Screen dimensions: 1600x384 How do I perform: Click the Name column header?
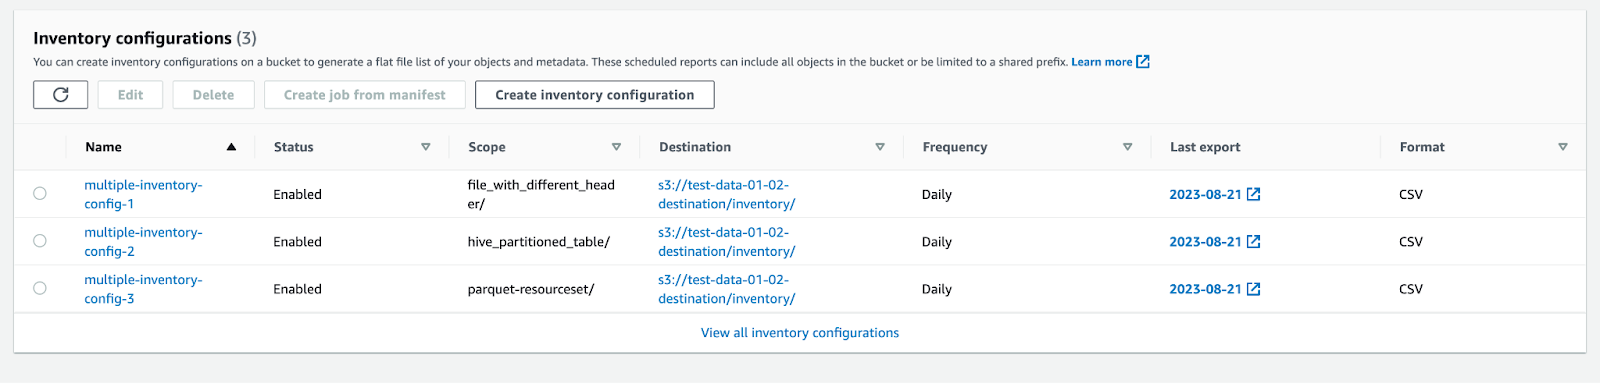point(103,147)
